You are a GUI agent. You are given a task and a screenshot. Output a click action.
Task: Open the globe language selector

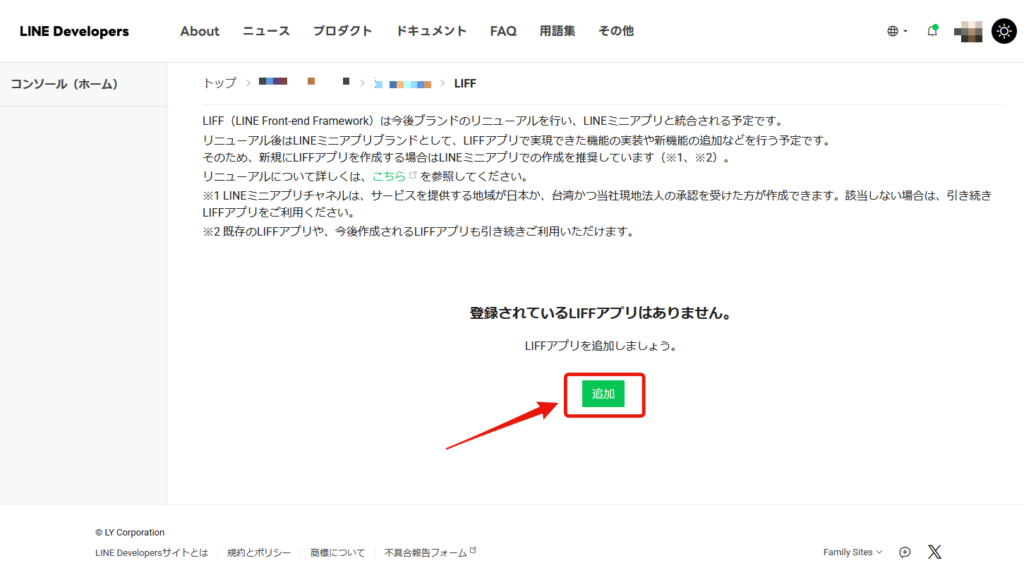897,31
